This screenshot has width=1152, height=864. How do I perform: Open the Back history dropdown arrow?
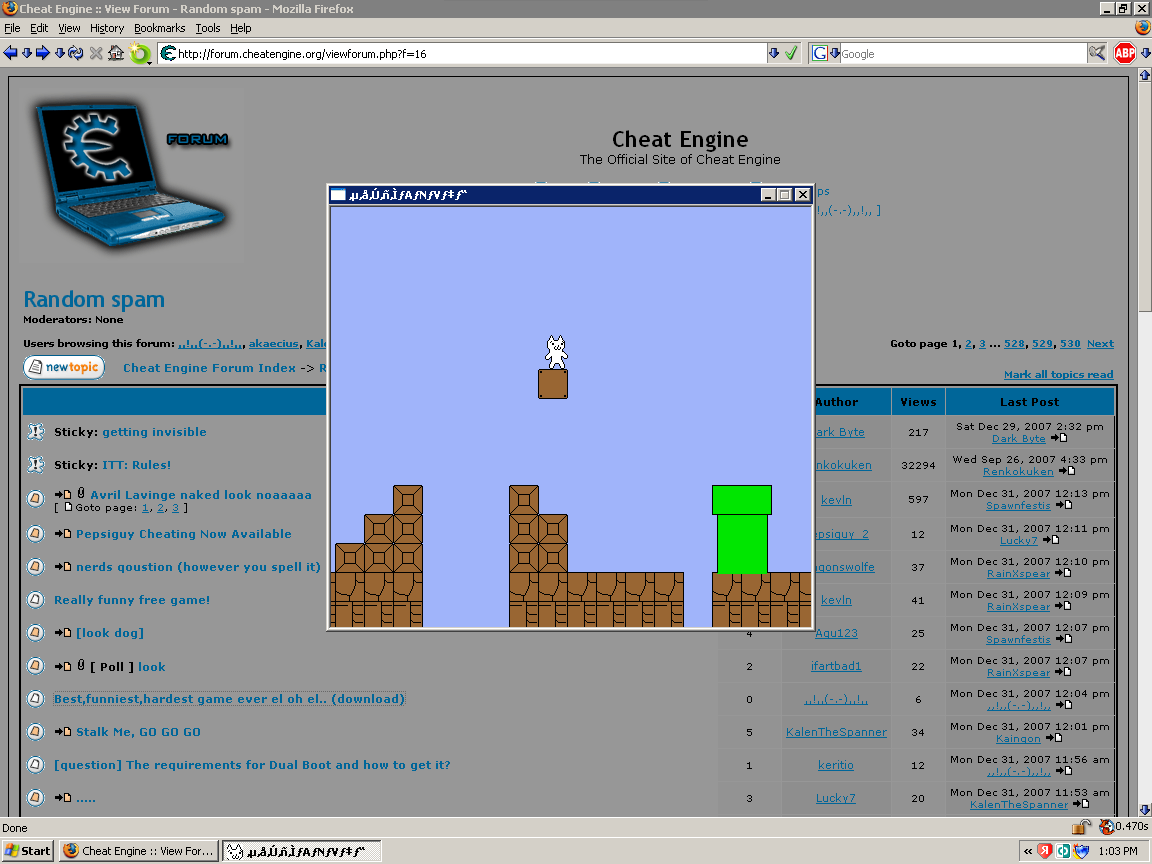click(x=26, y=53)
